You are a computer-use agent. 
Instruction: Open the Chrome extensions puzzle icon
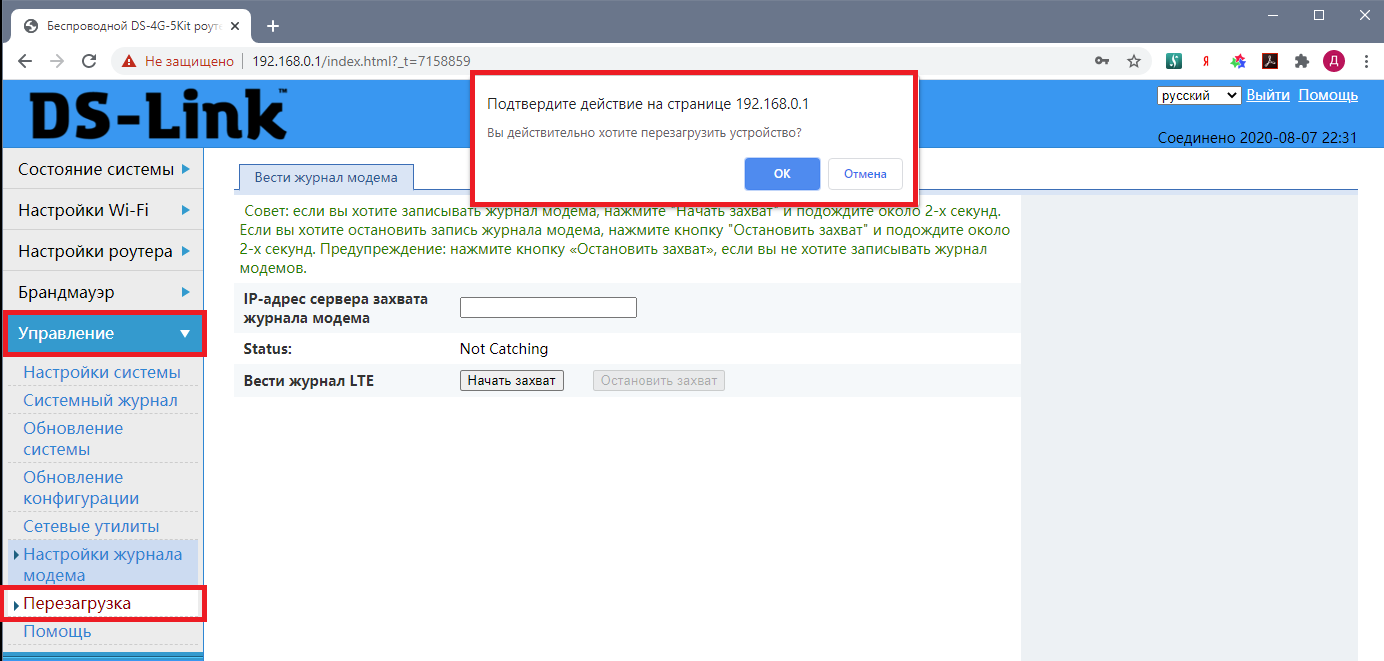(1301, 61)
